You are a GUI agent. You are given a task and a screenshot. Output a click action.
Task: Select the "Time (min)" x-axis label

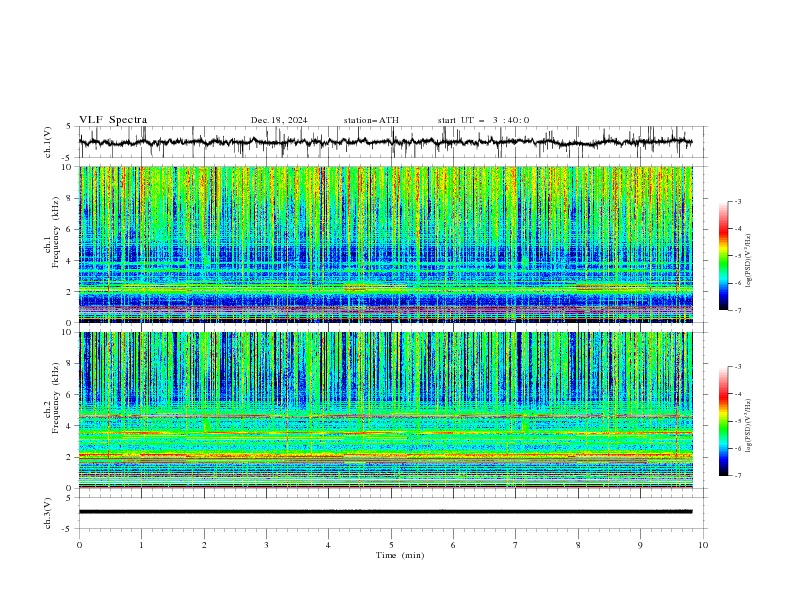click(x=400, y=555)
